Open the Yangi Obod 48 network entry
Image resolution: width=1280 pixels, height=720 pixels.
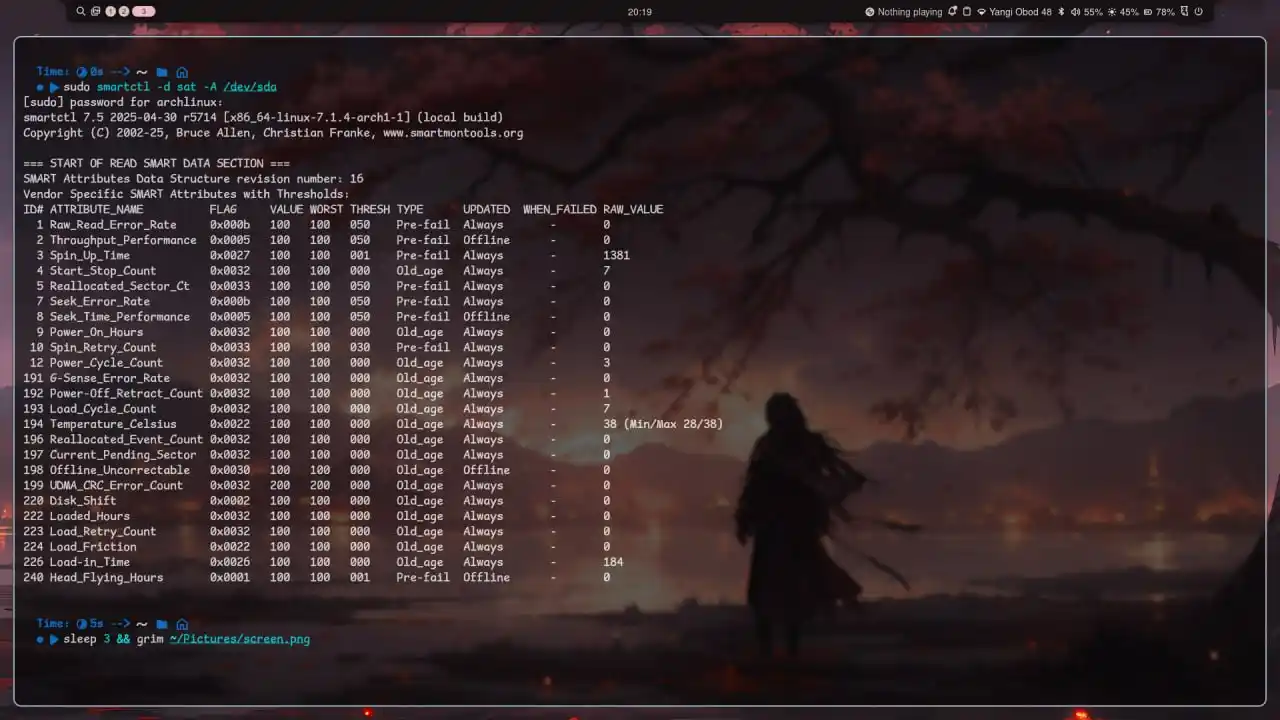click(1020, 12)
